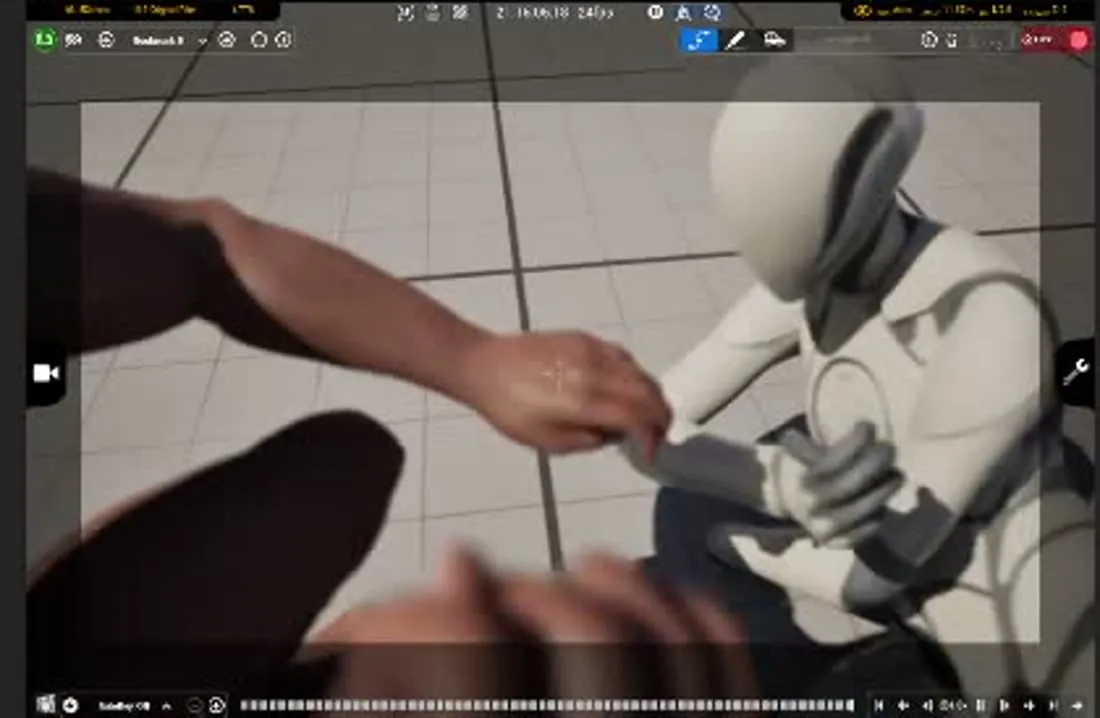Select the pen drawing tool

pos(735,40)
